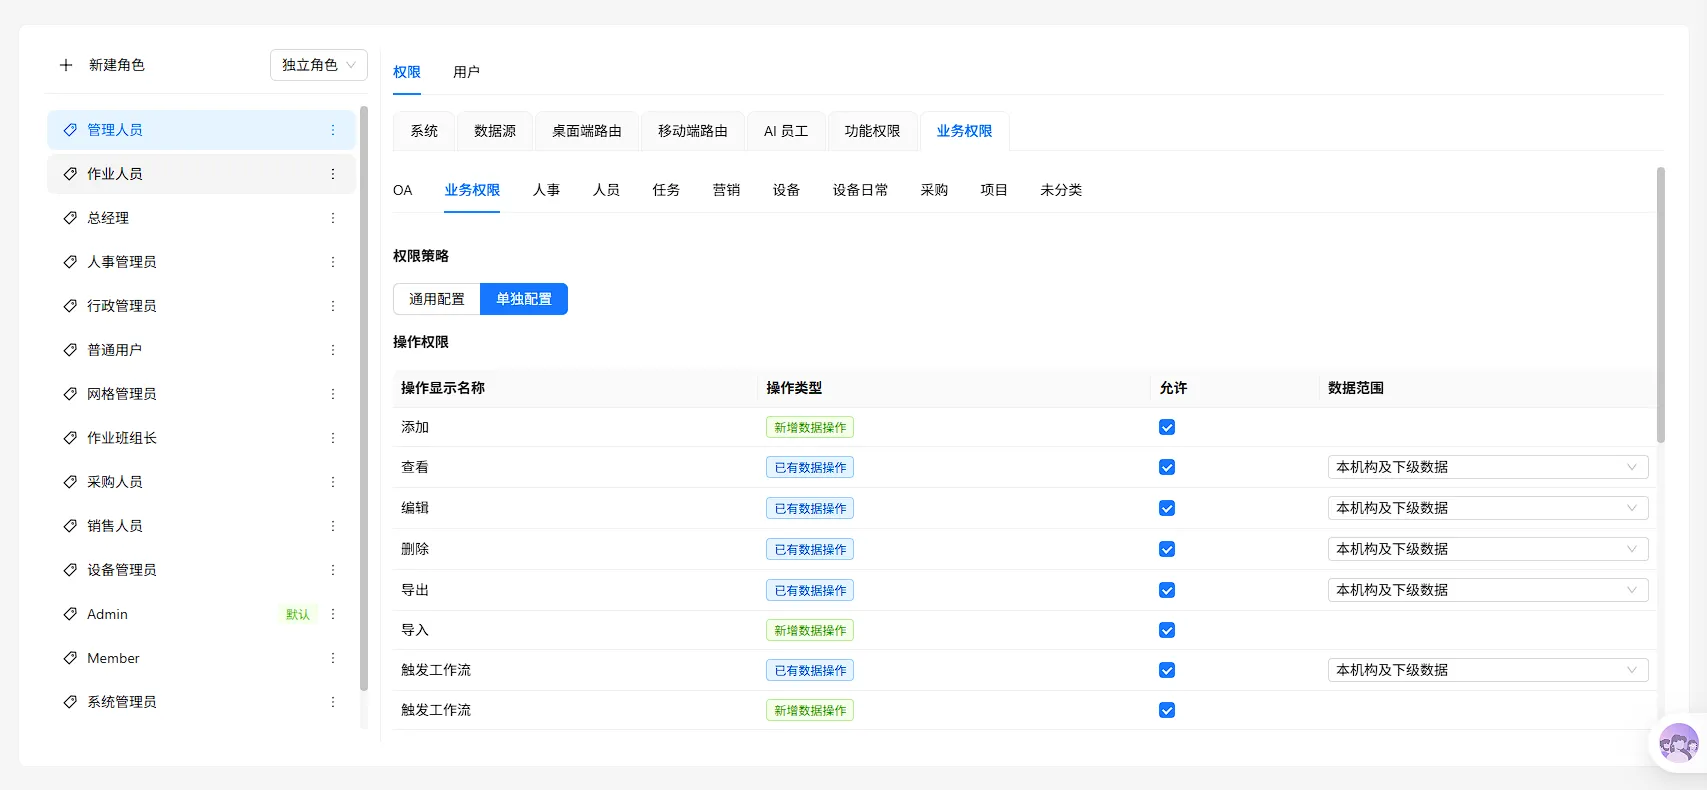Select the 作业人员 role
Image resolution: width=1707 pixels, height=790 pixels.
tap(201, 174)
